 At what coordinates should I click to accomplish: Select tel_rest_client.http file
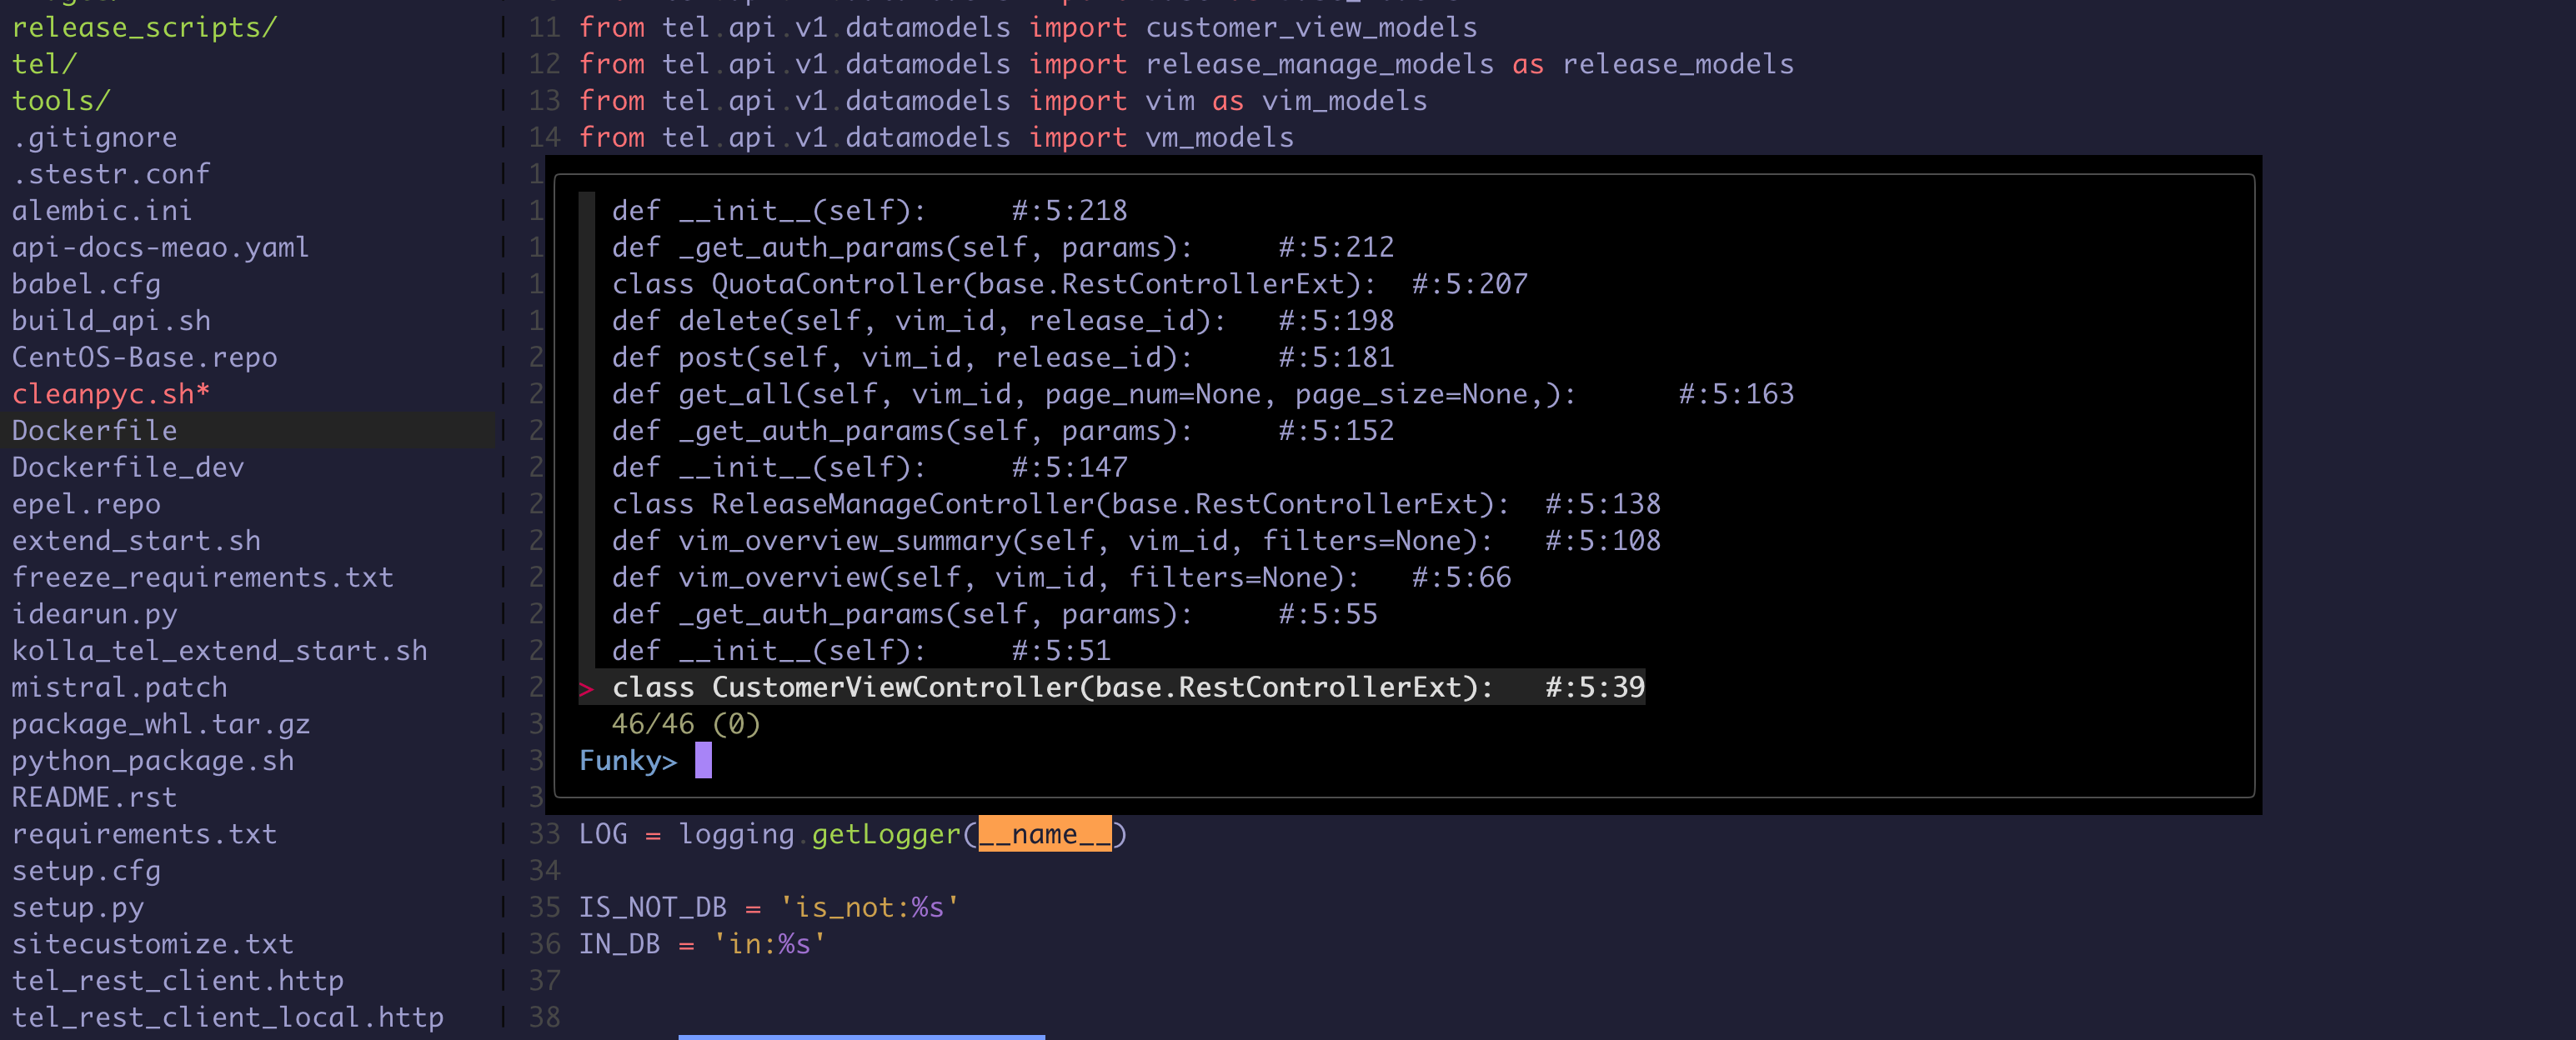point(177,981)
